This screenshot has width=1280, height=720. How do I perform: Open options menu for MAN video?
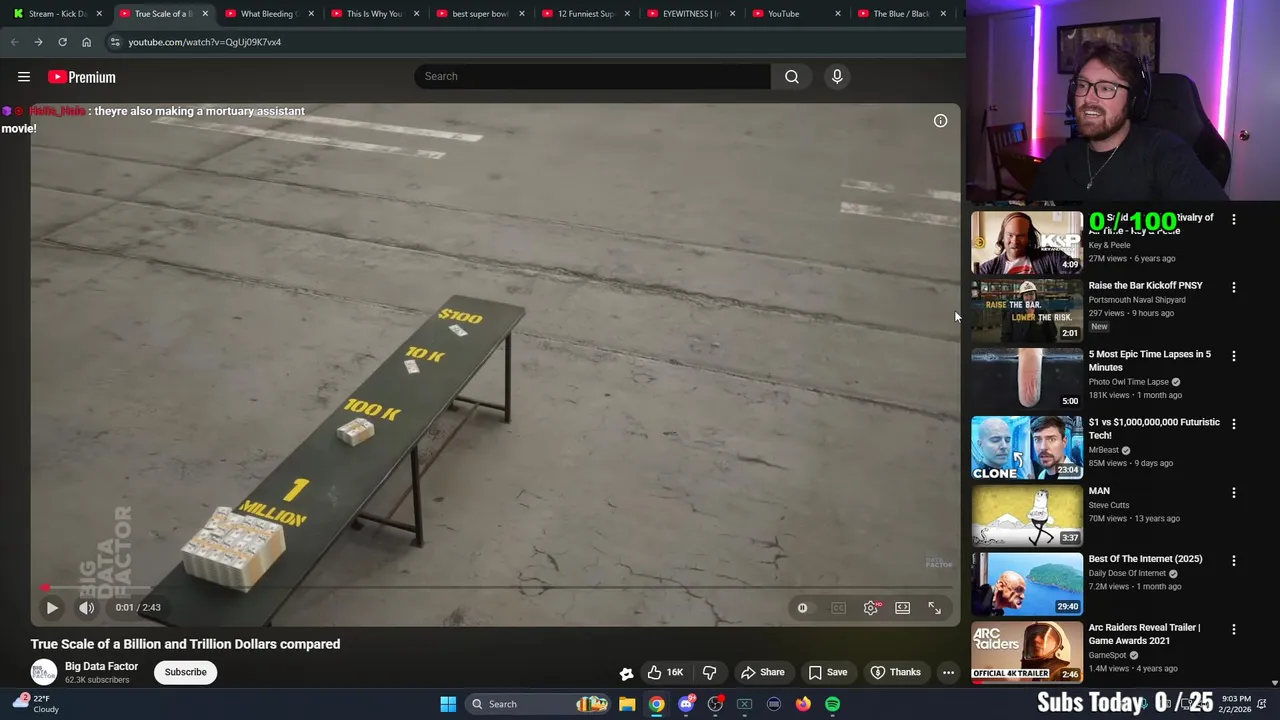pyautogui.click(x=1233, y=493)
